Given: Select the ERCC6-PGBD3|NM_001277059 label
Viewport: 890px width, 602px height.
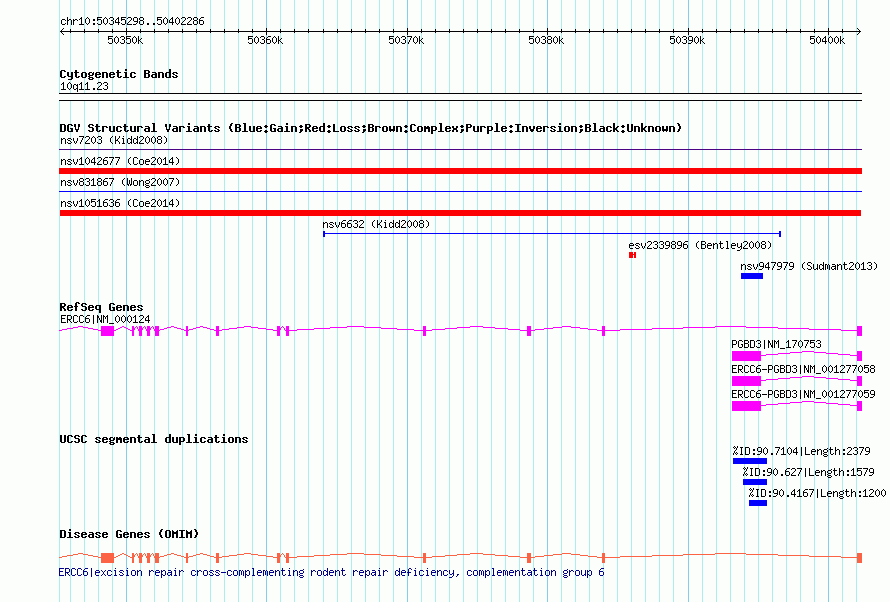Looking at the screenshot, I should click(803, 394).
